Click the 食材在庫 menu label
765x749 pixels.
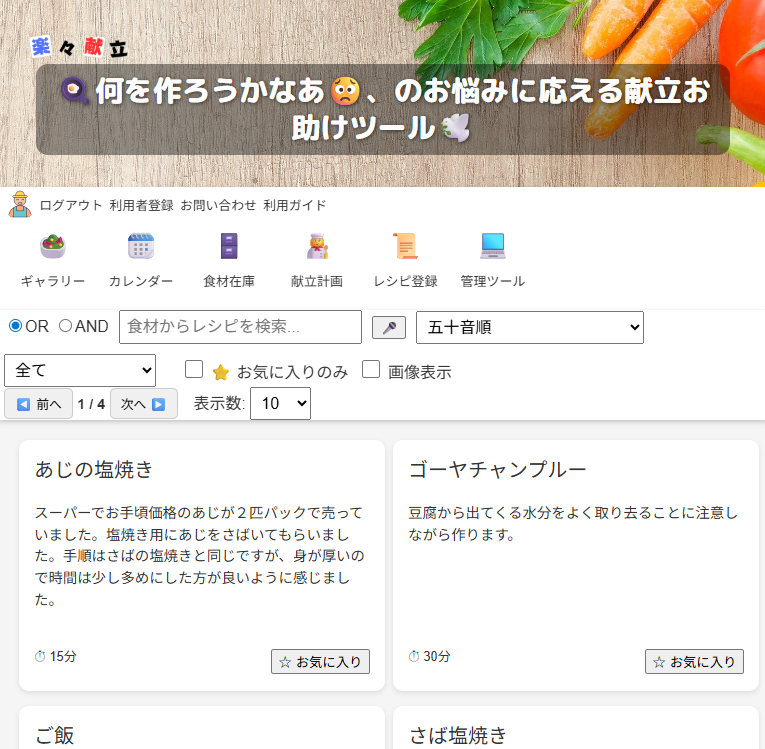(229, 281)
